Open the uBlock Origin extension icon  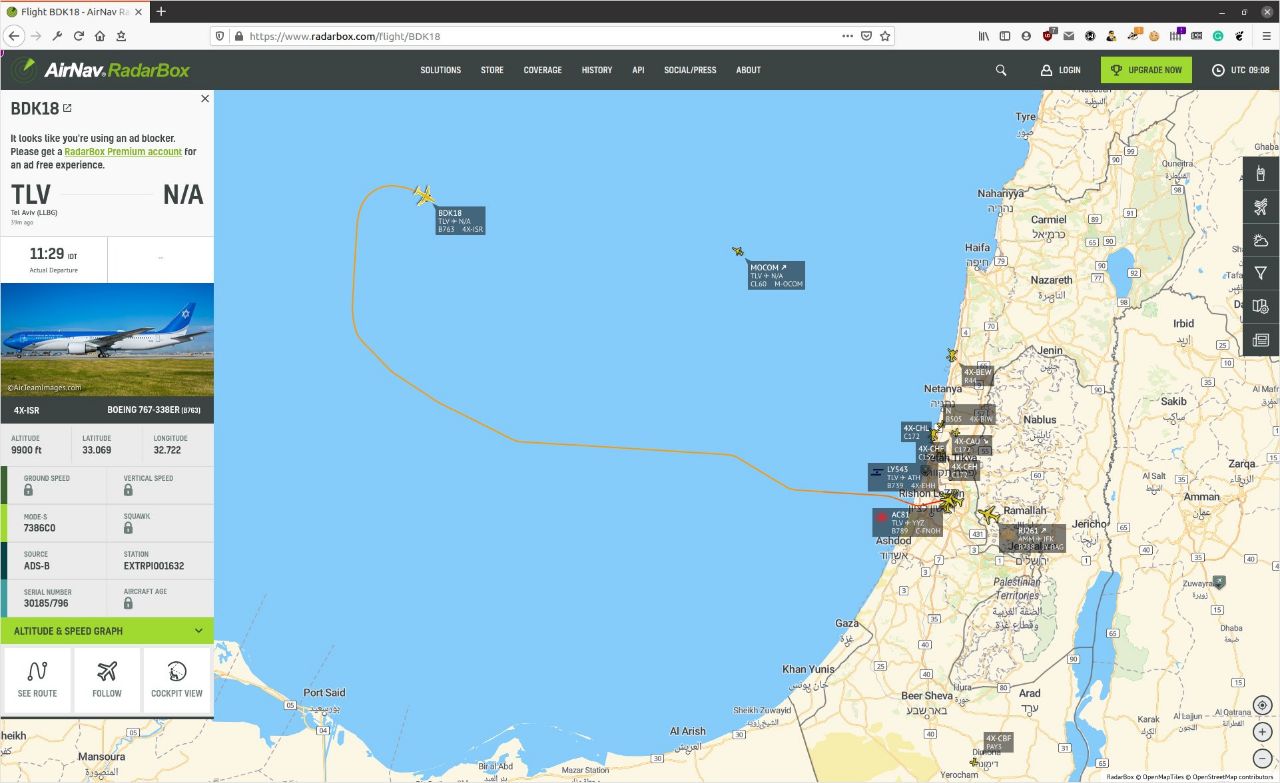pyautogui.click(x=1048, y=36)
